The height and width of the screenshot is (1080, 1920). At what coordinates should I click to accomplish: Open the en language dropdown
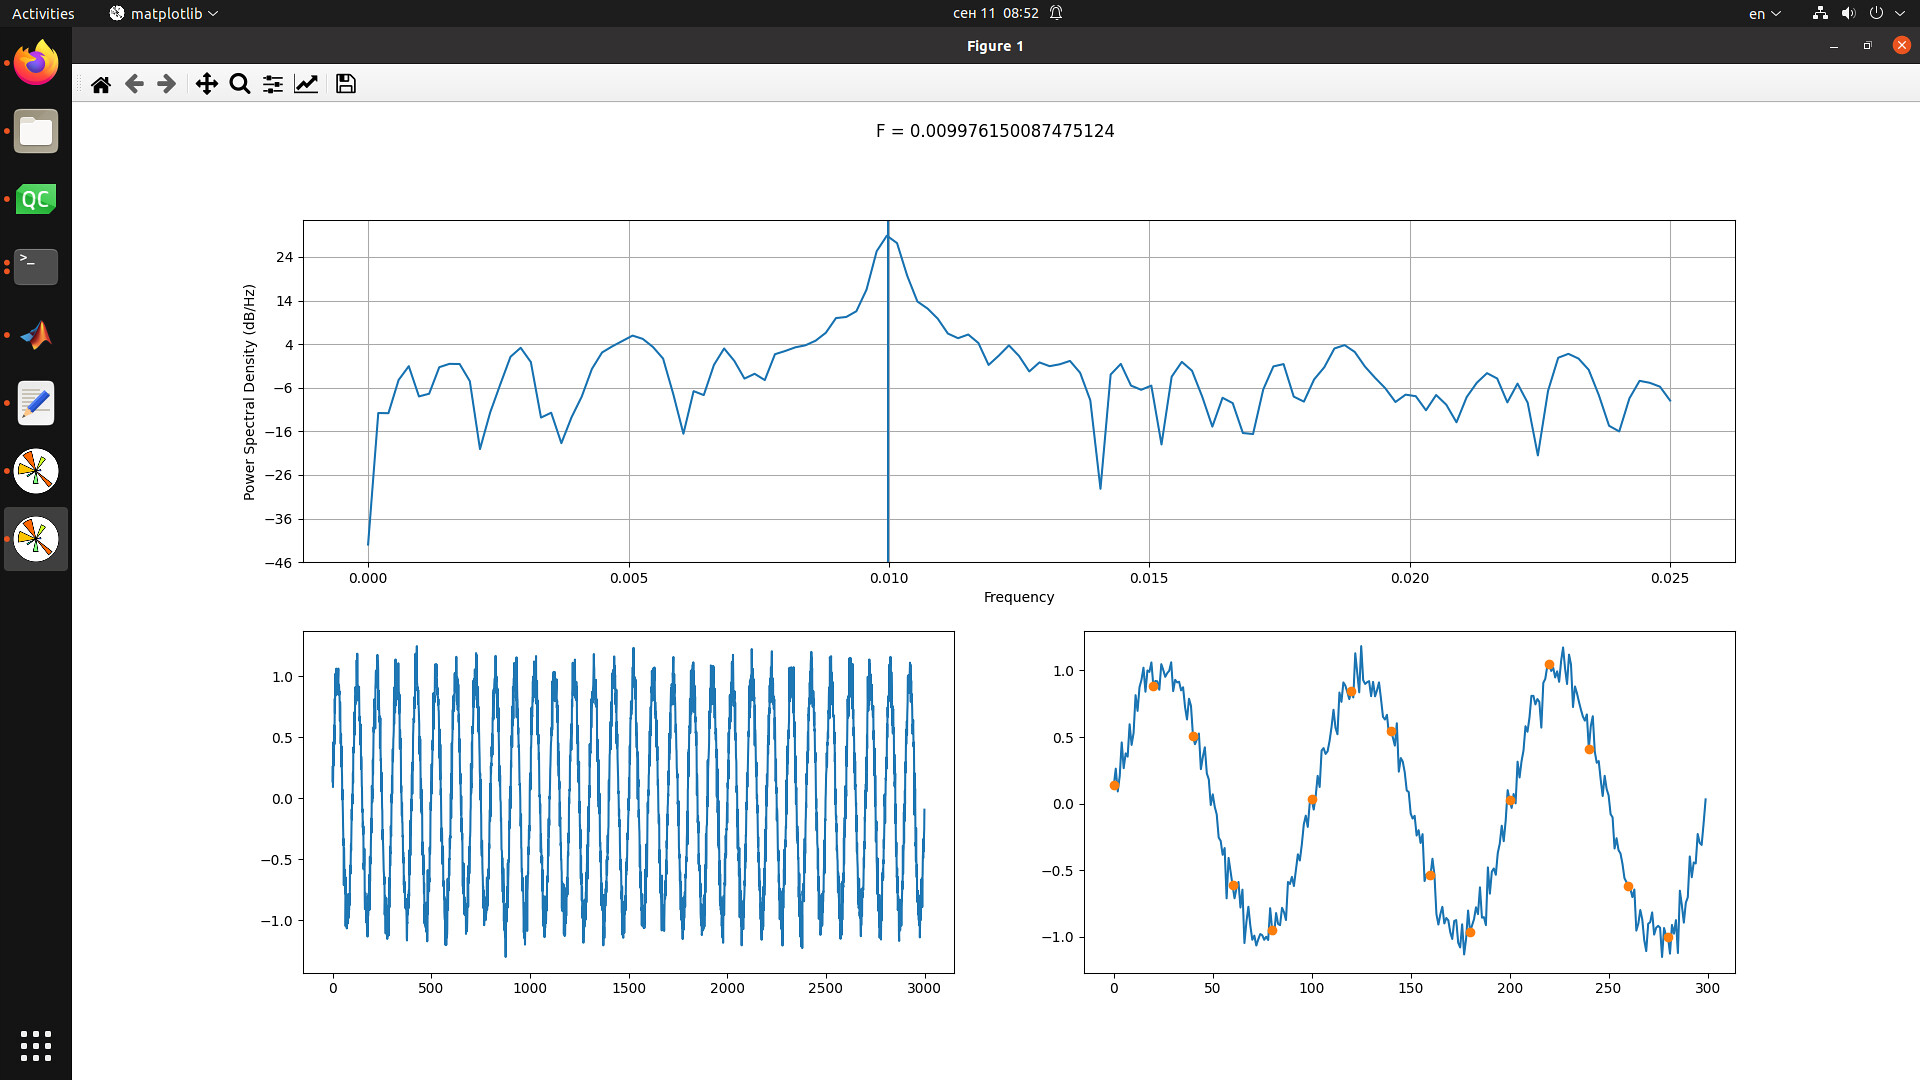click(x=1764, y=13)
